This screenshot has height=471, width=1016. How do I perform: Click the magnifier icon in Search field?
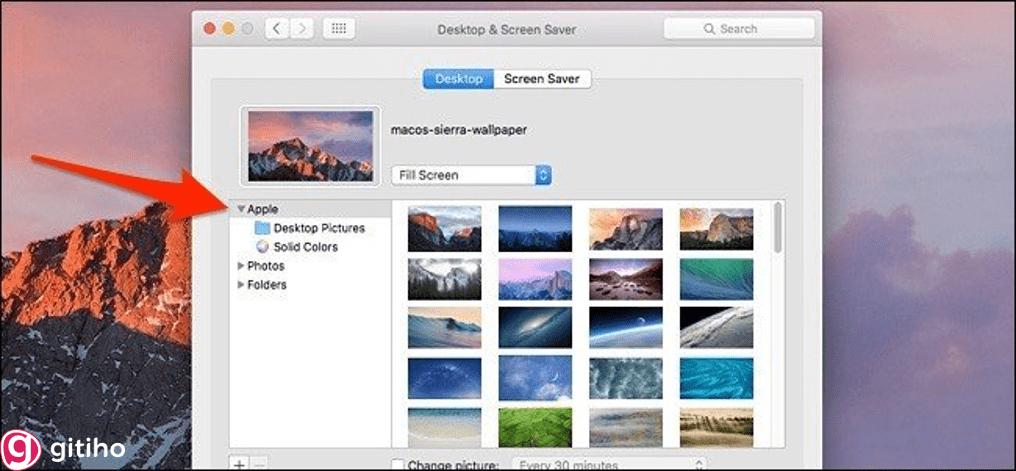710,29
